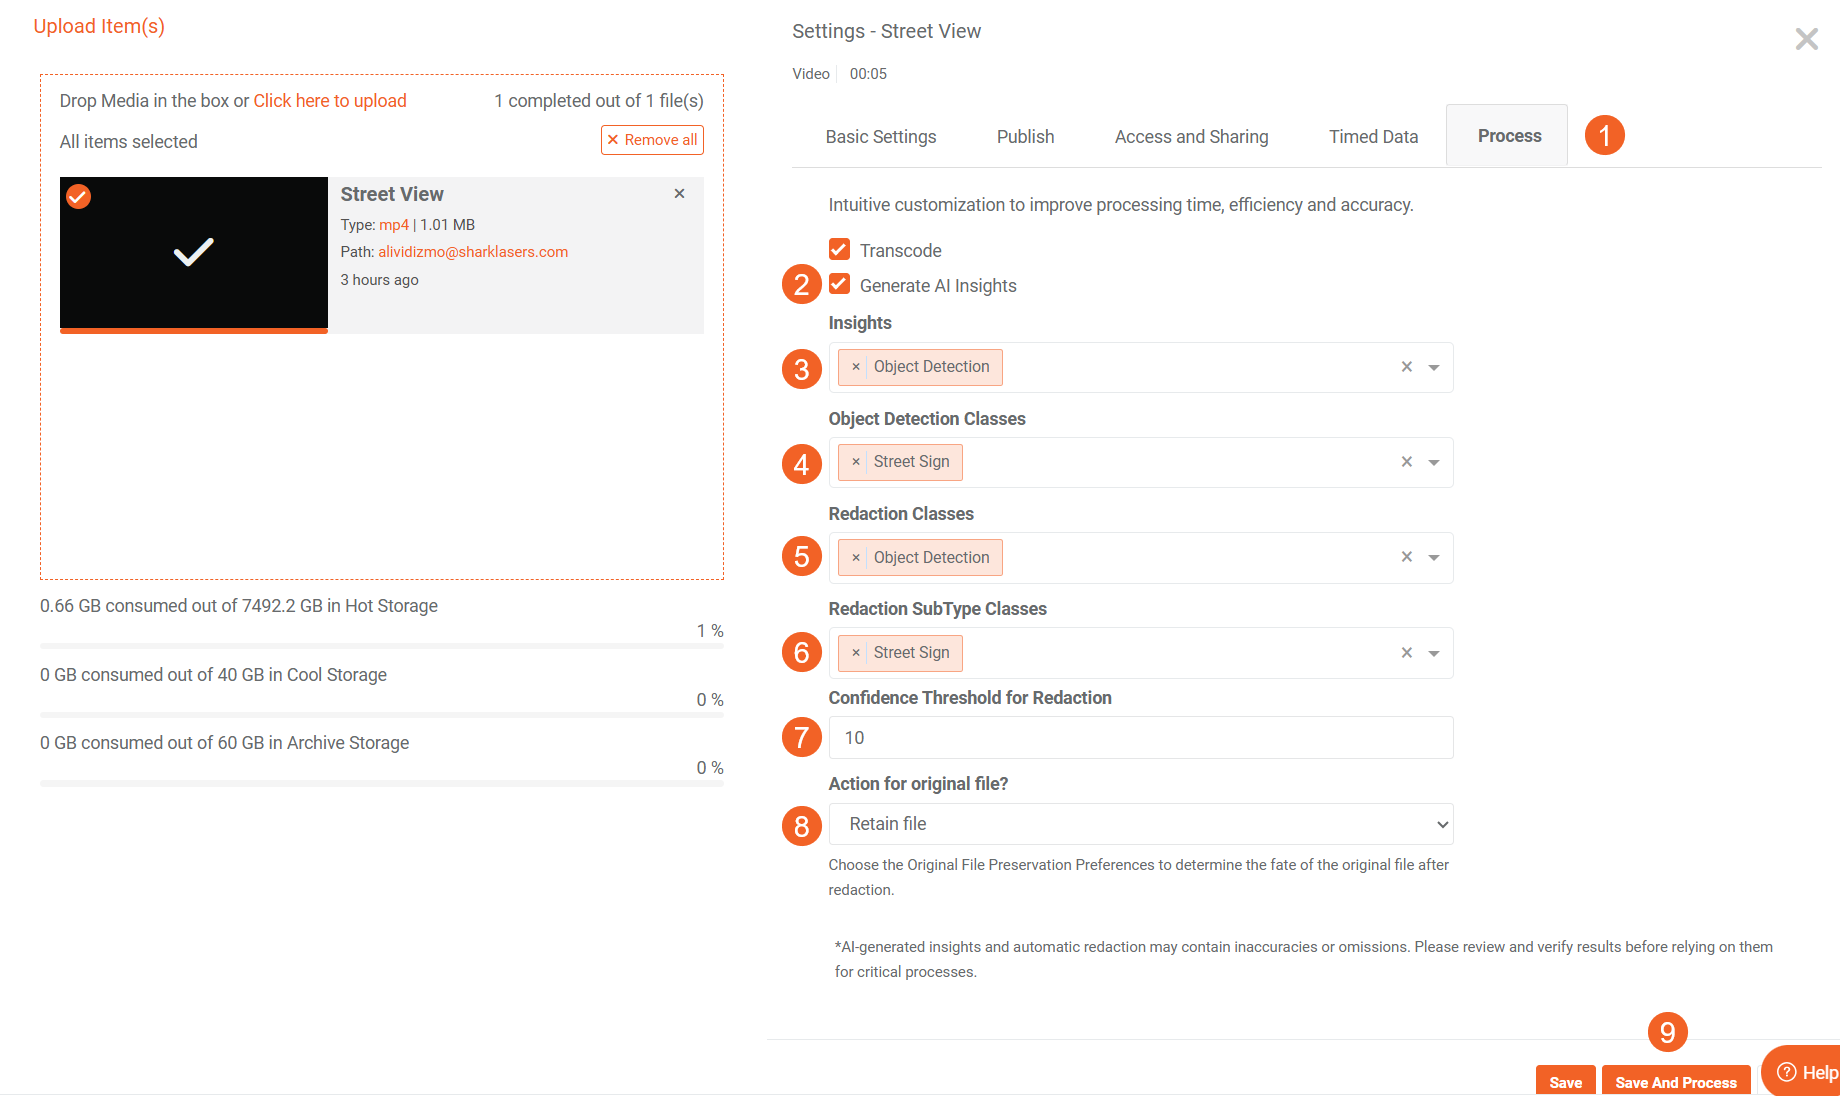
Task: Remove Street View file from upload list
Action: click(679, 194)
